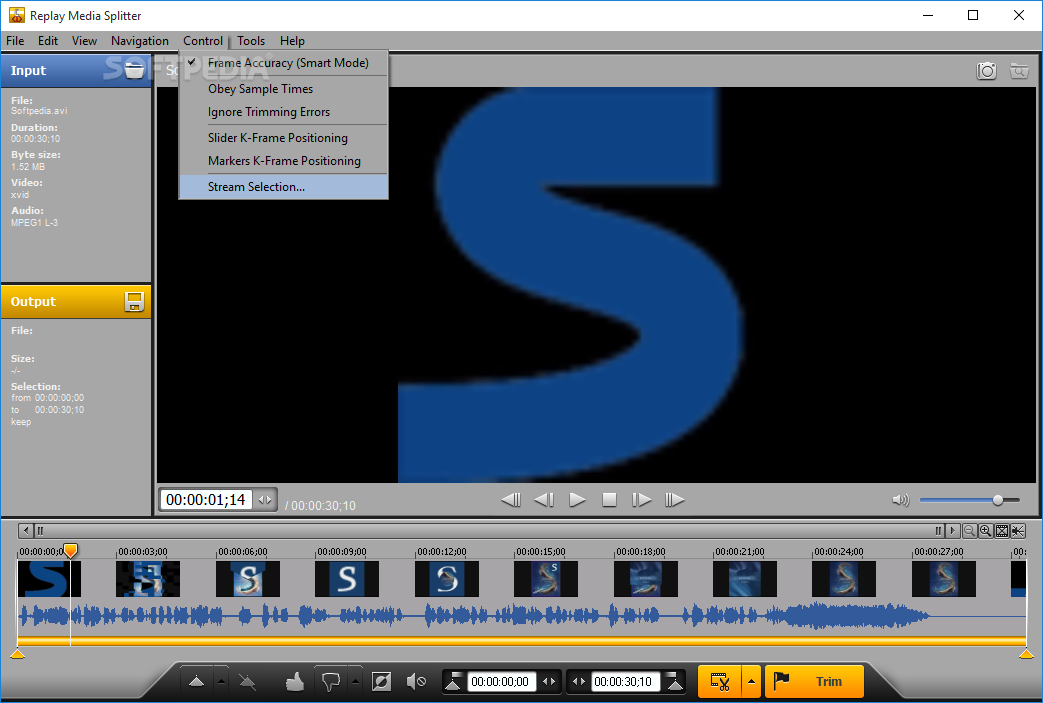The height and width of the screenshot is (703, 1043).
Task: Click the Output panel header
Action: click(x=76, y=302)
